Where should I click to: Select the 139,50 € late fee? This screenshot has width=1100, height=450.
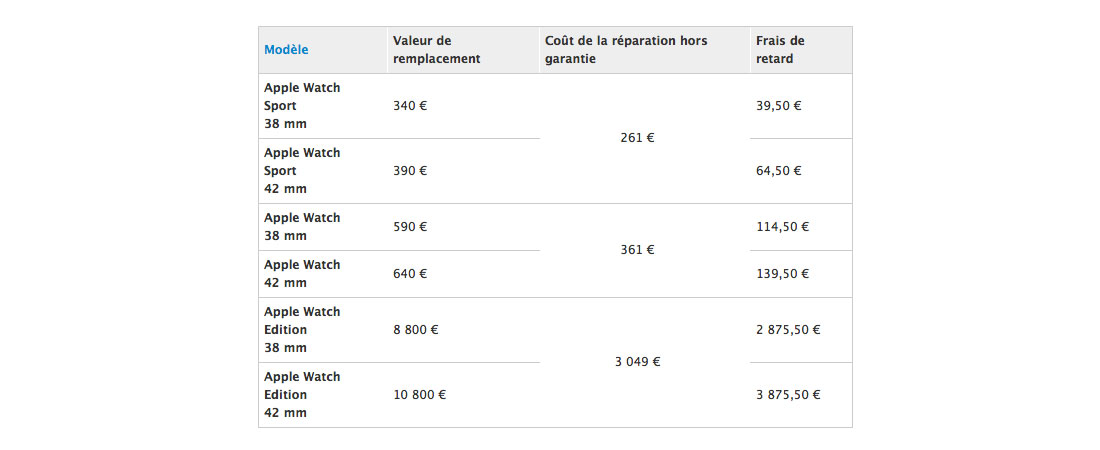[x=783, y=274]
